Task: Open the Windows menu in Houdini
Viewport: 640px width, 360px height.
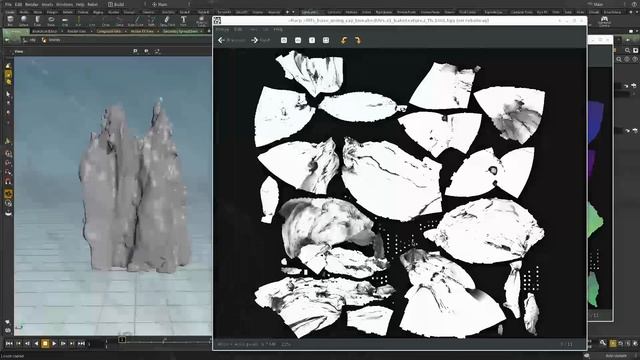Action: pos(64,4)
